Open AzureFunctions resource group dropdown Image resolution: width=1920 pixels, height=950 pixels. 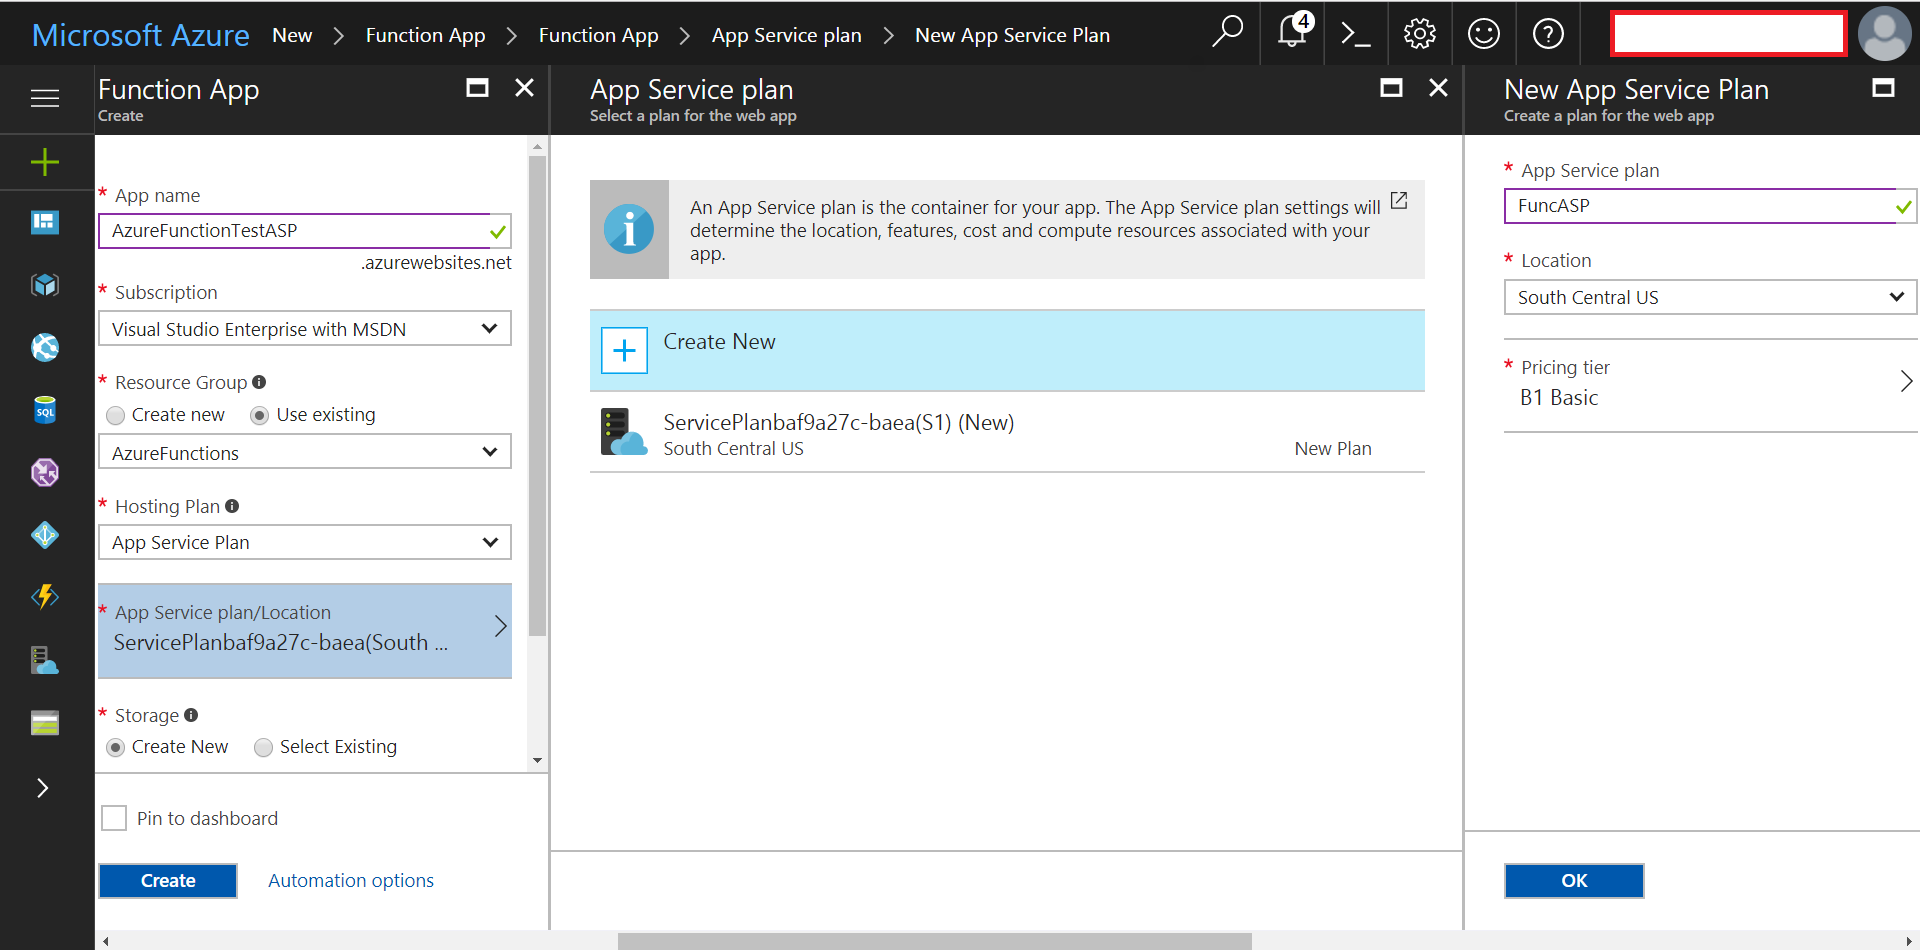pos(305,452)
